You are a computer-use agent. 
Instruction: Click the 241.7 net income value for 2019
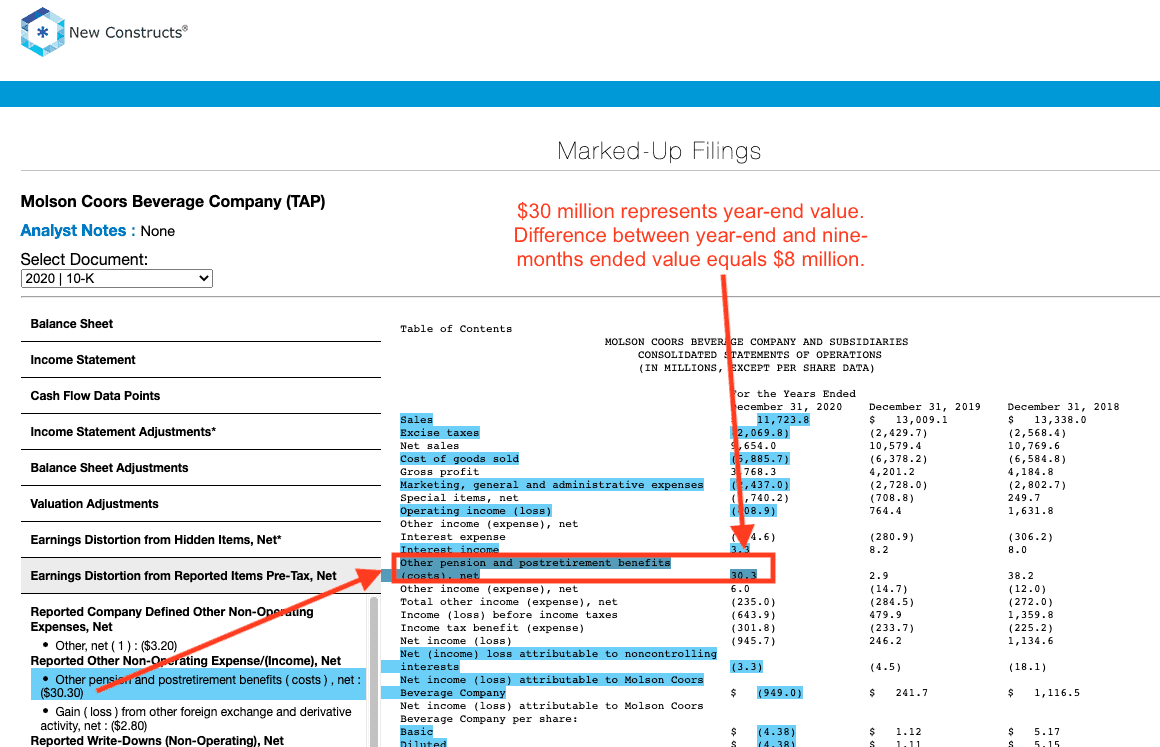point(911,693)
